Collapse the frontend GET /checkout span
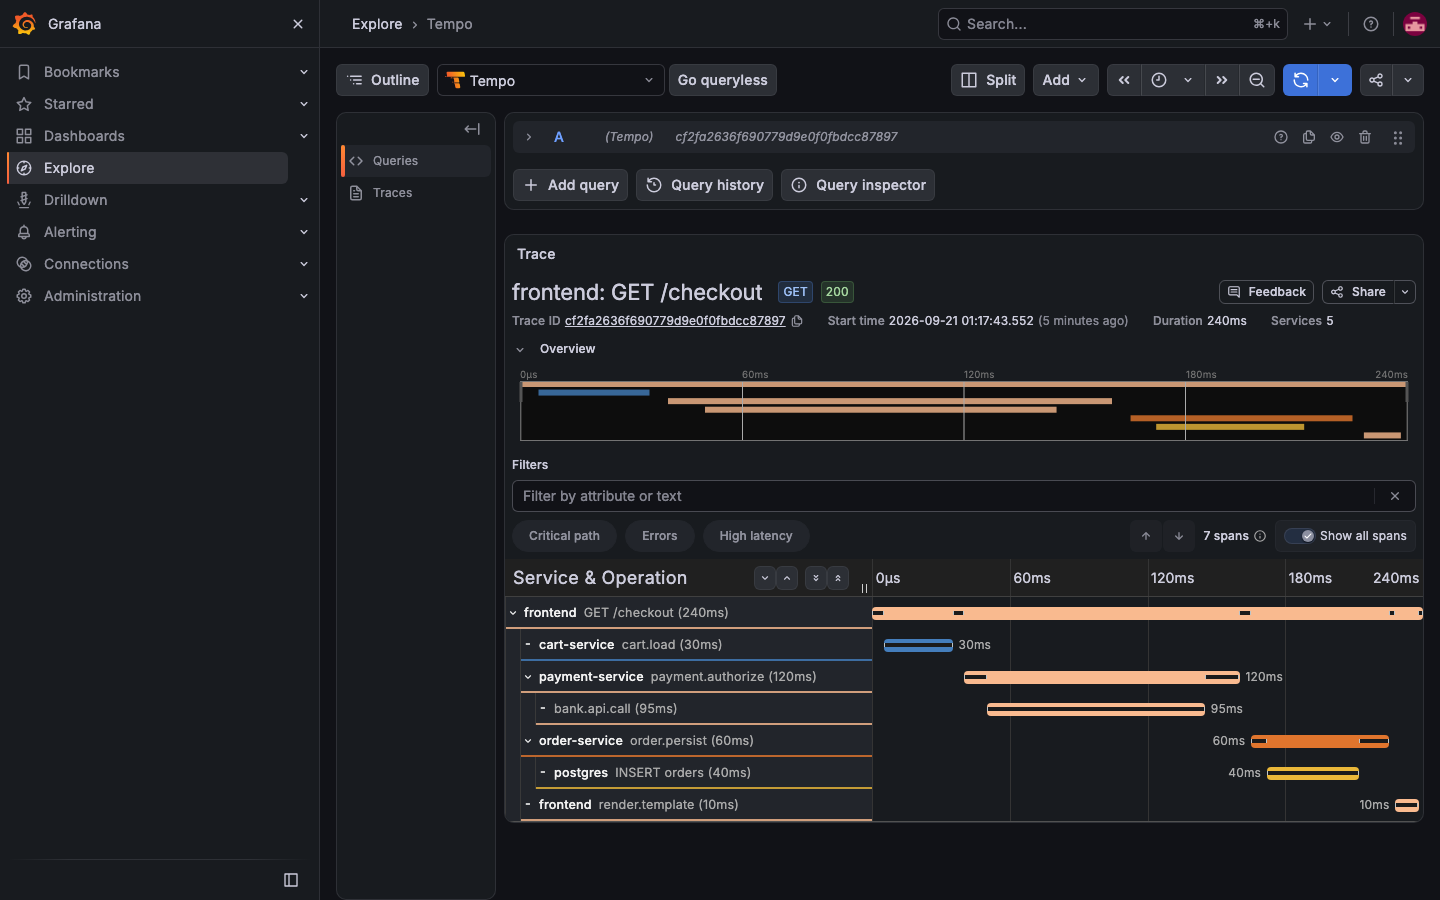 pos(513,613)
